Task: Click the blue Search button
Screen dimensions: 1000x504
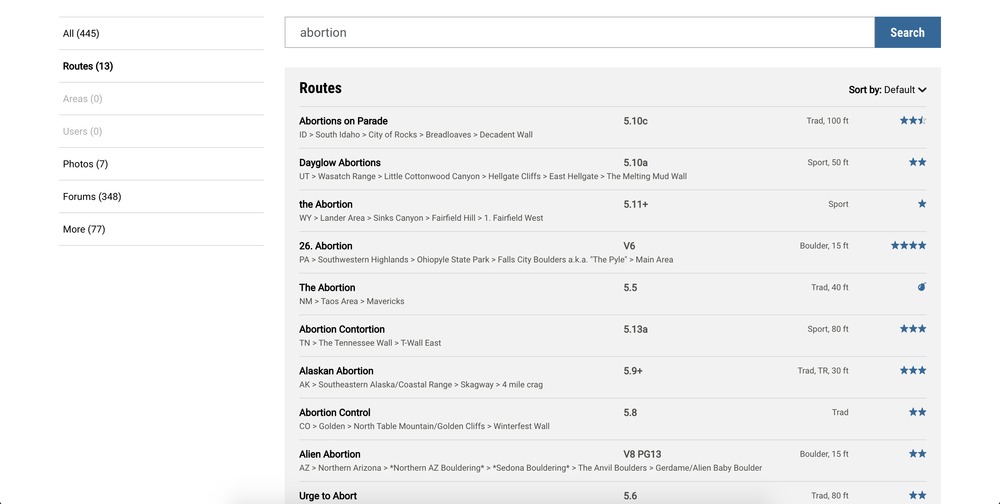Action: 907,33
